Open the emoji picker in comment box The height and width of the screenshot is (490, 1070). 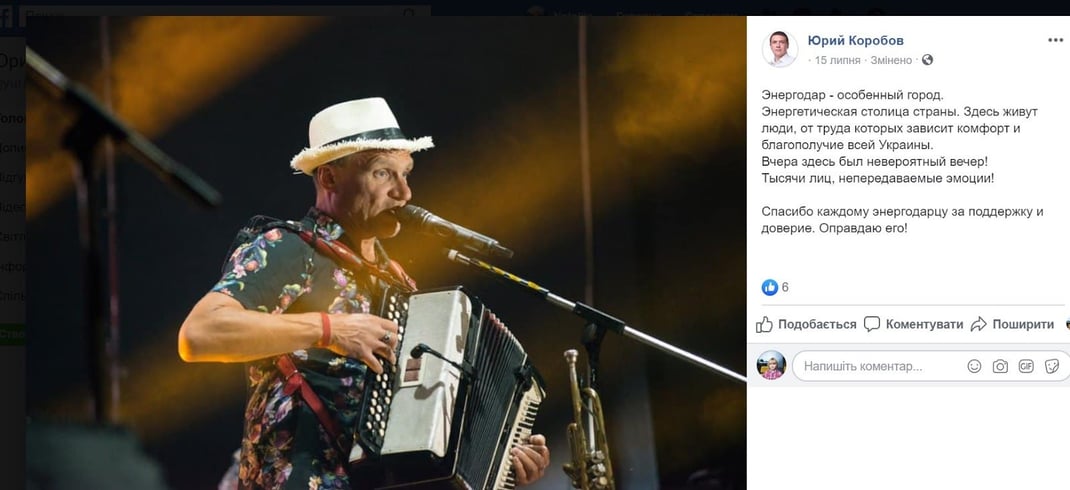pos(974,367)
